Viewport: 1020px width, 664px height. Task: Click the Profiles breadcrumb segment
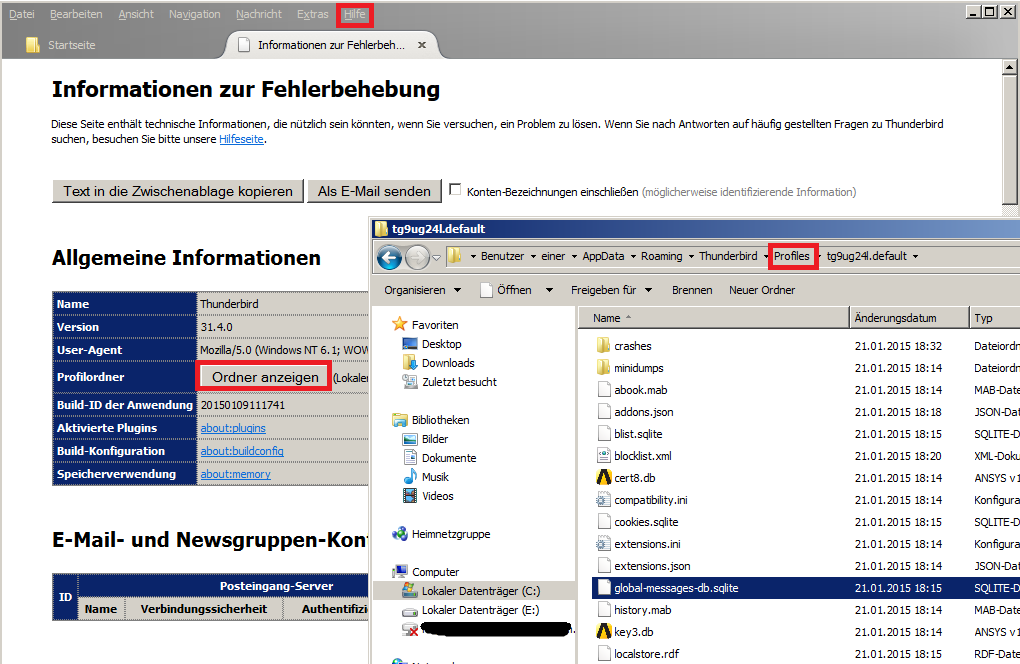(x=792, y=256)
